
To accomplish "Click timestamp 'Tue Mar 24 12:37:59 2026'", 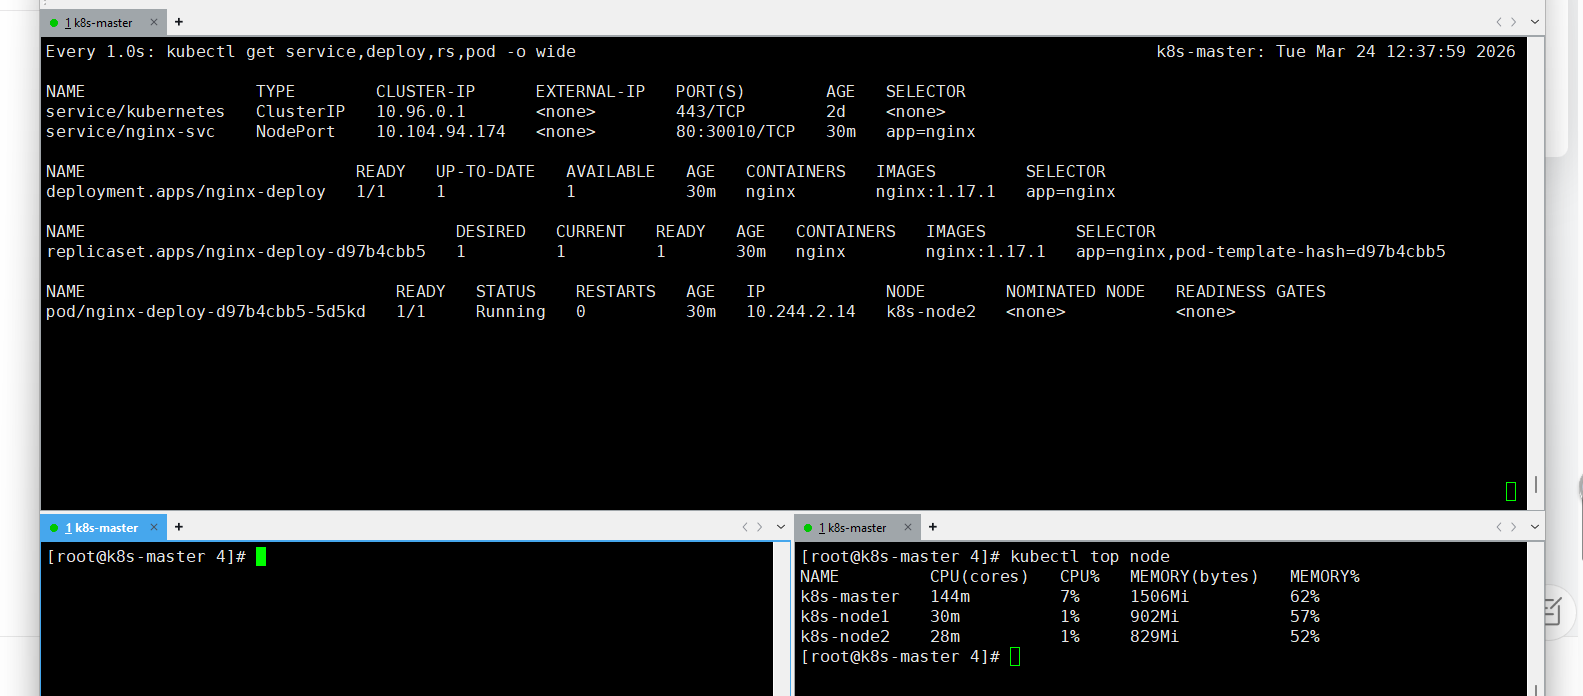I will (x=1396, y=52).
